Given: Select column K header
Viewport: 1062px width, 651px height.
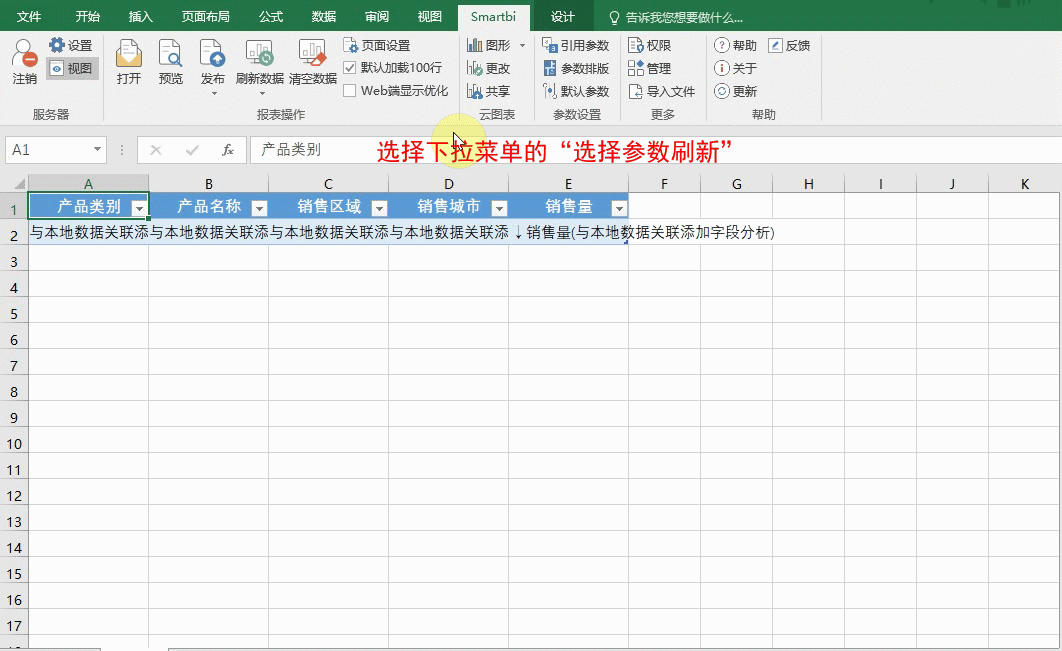Looking at the screenshot, I should (1025, 184).
